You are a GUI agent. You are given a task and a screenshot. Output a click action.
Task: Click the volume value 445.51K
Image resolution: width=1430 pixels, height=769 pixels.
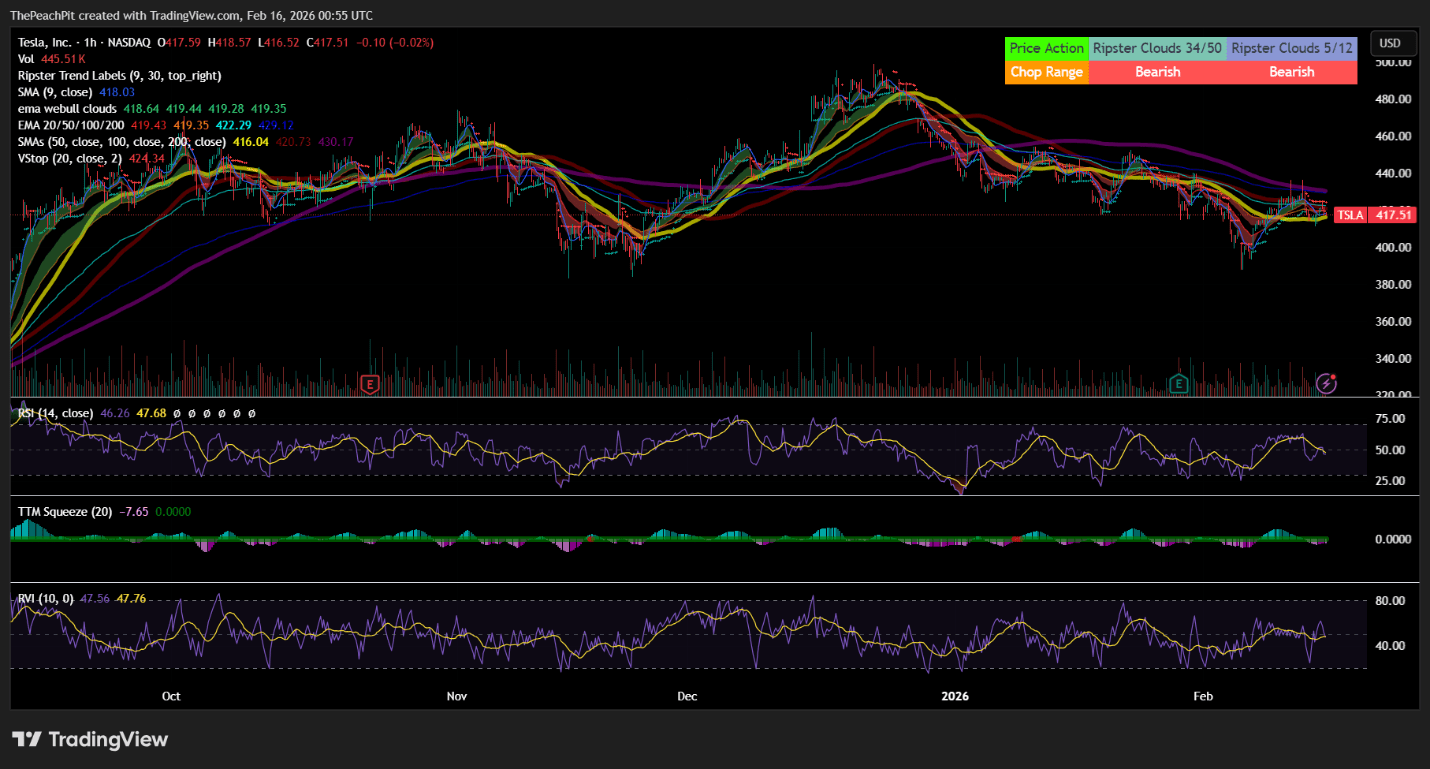(x=64, y=59)
